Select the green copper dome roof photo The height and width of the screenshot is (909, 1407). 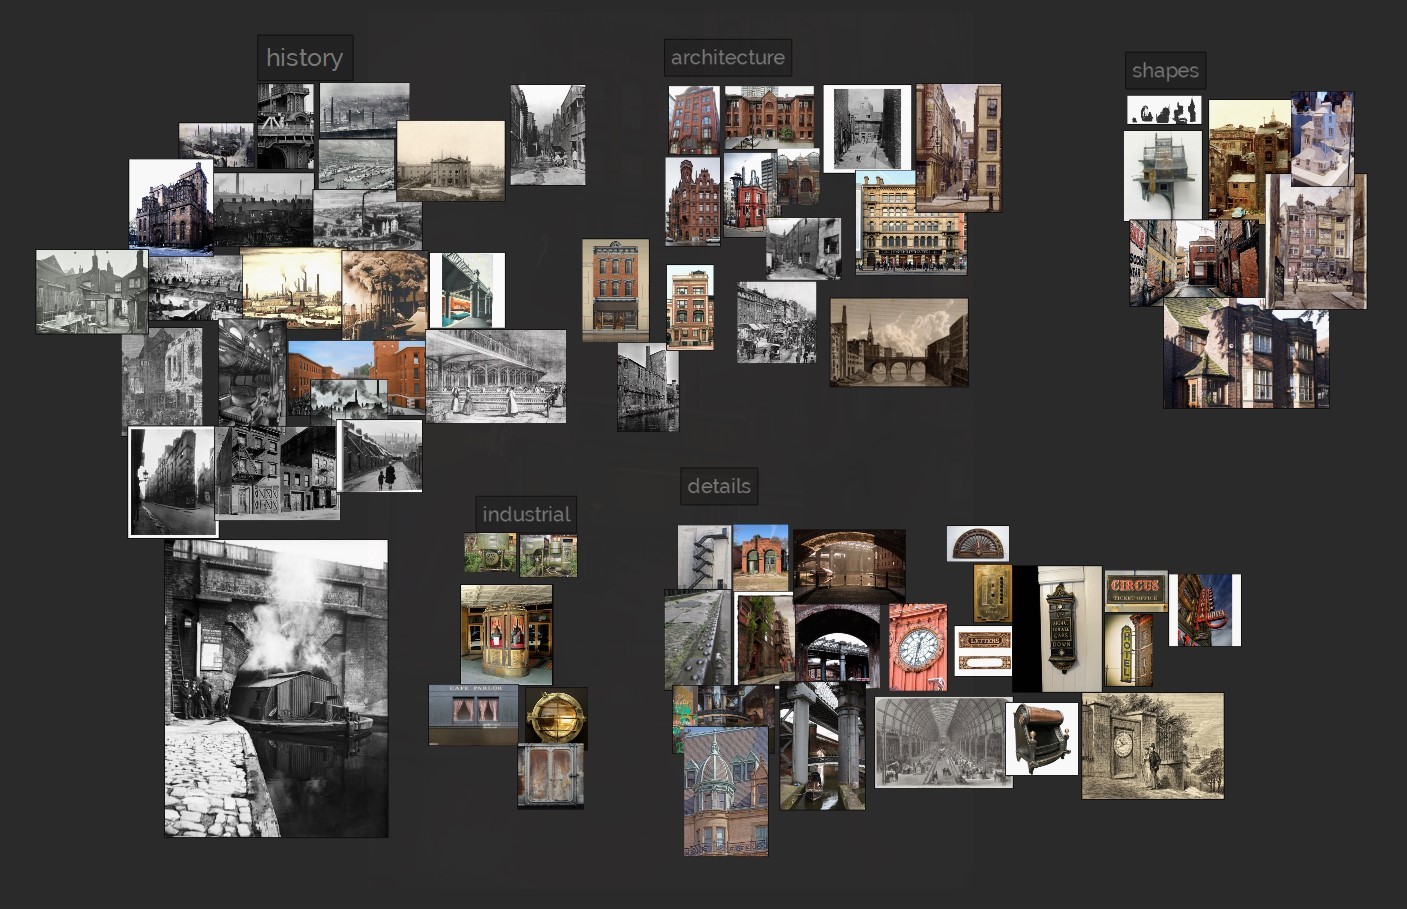coord(726,792)
